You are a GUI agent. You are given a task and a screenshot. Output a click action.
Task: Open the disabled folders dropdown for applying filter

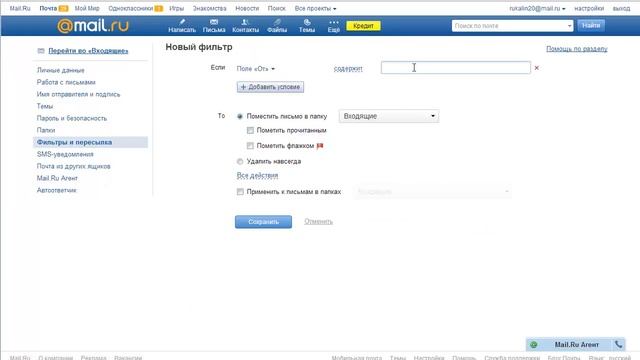(x=433, y=191)
